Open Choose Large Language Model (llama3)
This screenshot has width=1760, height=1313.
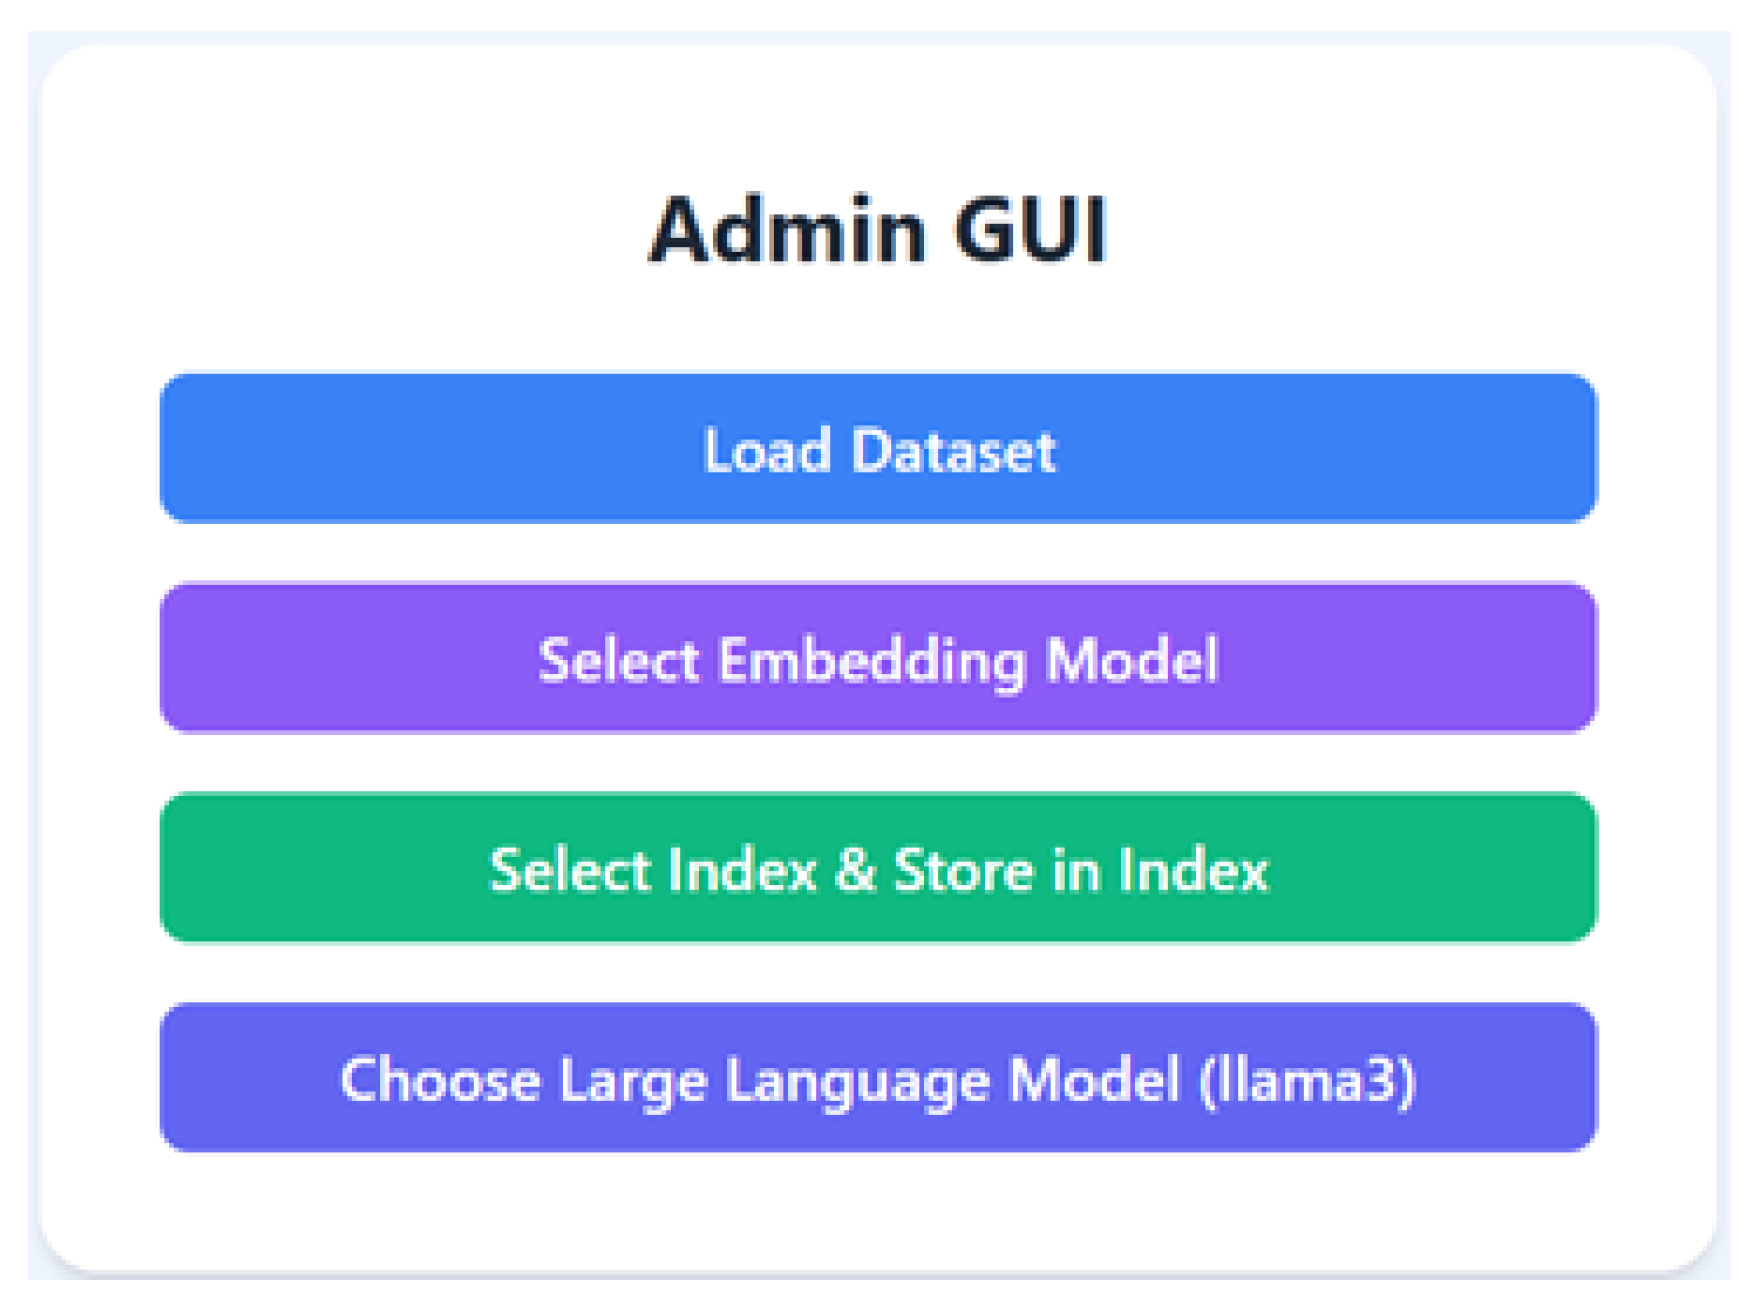(x=878, y=1078)
